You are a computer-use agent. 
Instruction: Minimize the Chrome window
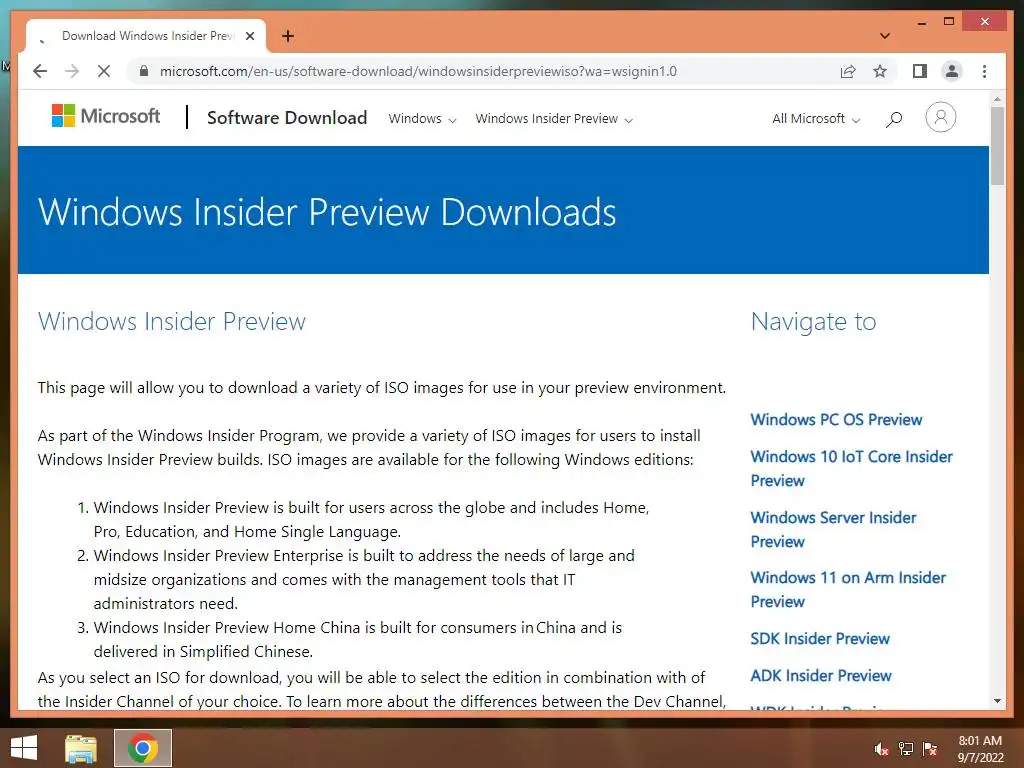pyautogui.click(x=922, y=22)
